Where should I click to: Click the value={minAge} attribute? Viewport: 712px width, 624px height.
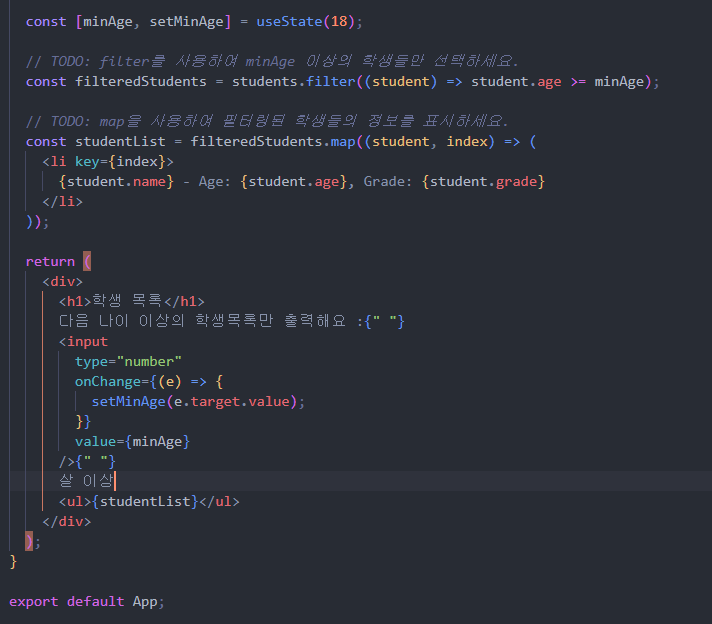tap(133, 441)
